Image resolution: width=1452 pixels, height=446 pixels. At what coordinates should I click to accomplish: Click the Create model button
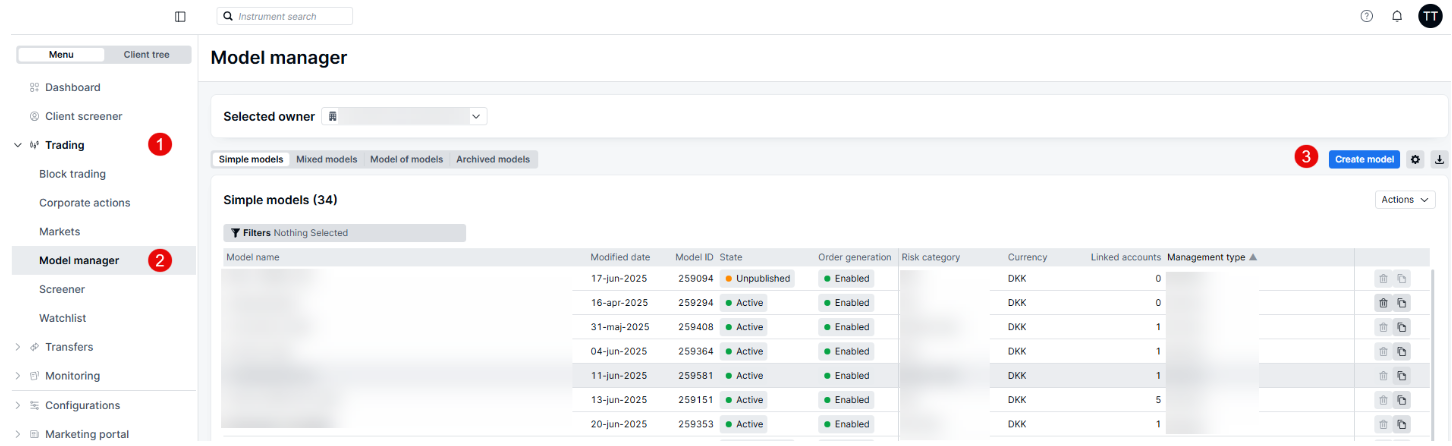click(x=1363, y=159)
